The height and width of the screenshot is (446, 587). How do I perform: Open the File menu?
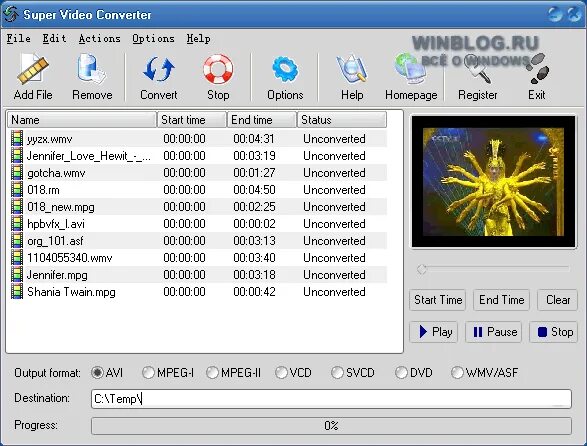[19, 38]
